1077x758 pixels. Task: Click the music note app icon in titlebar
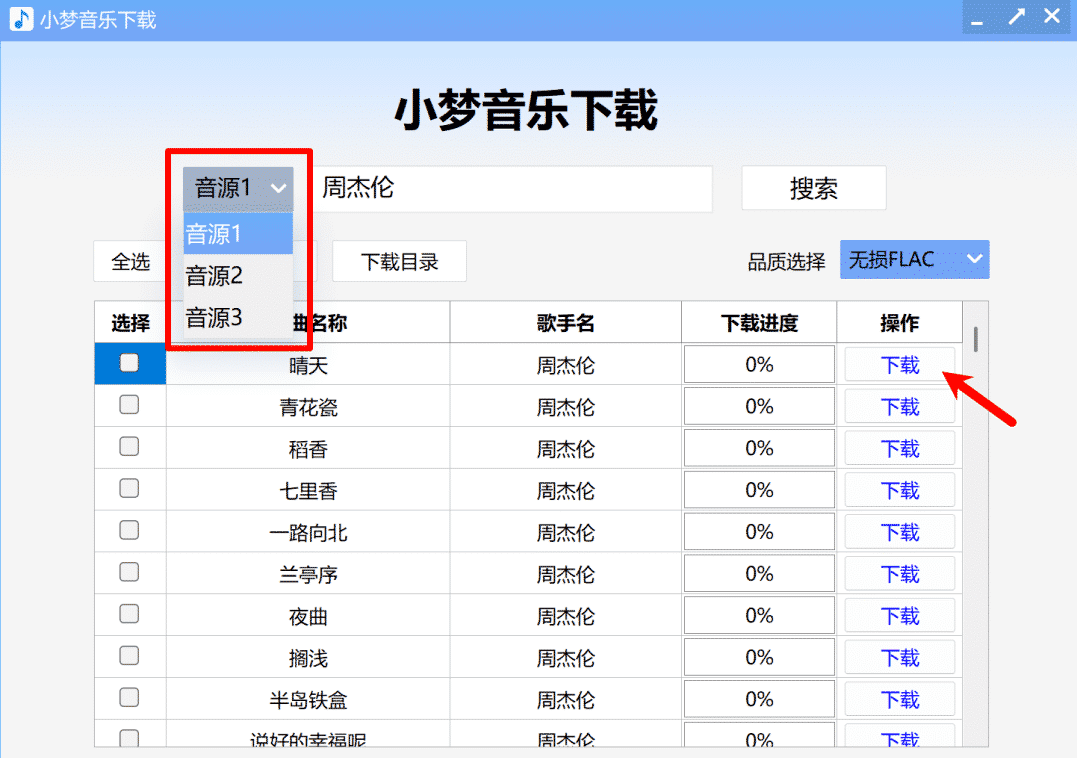pos(20,17)
